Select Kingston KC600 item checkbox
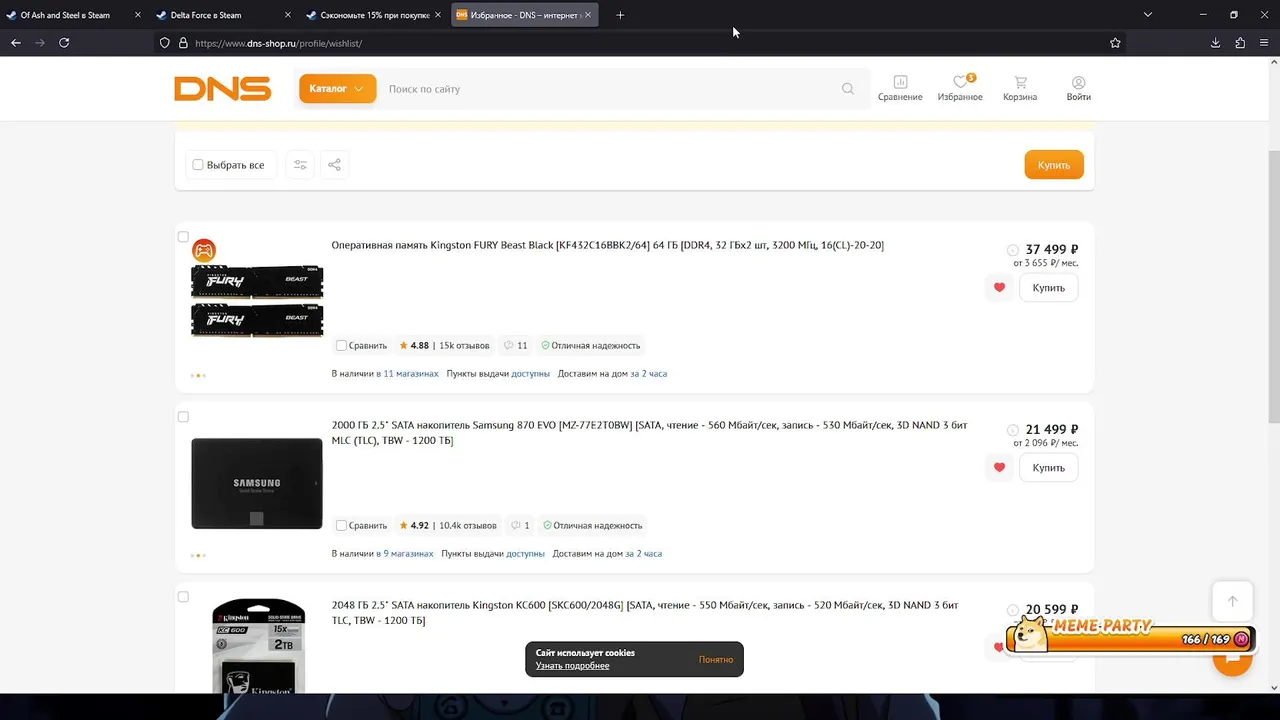Screen dimensions: 1280x720 [x=183, y=597]
